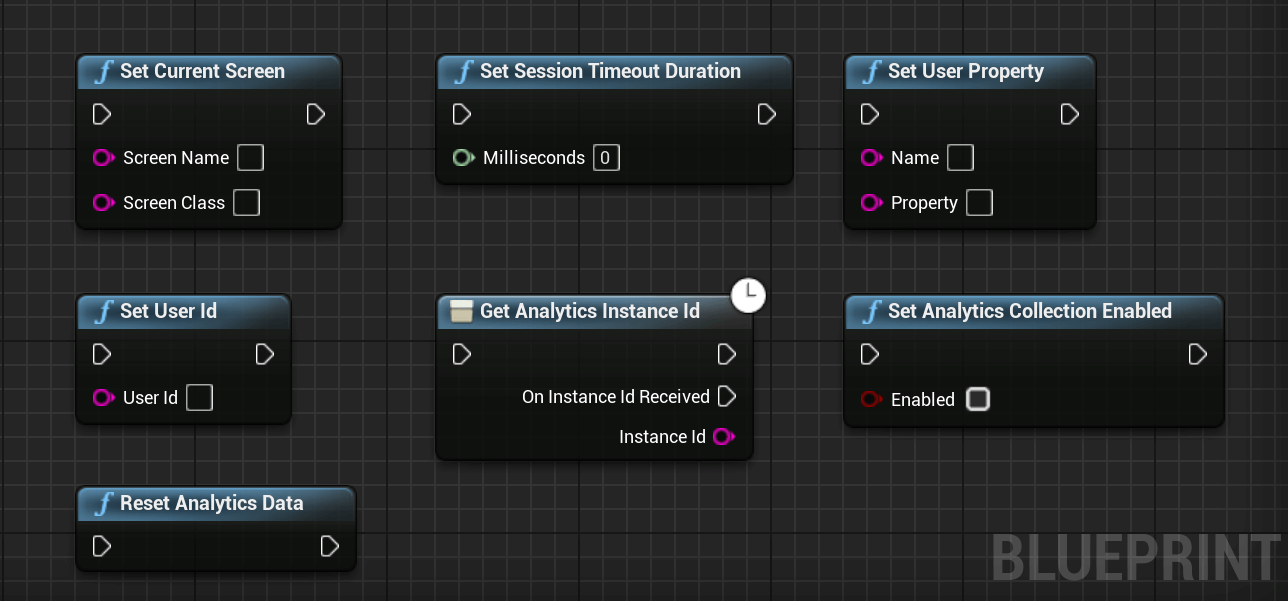
Task: Click input exec pin on Set Session Timeout Duration
Action: point(461,114)
